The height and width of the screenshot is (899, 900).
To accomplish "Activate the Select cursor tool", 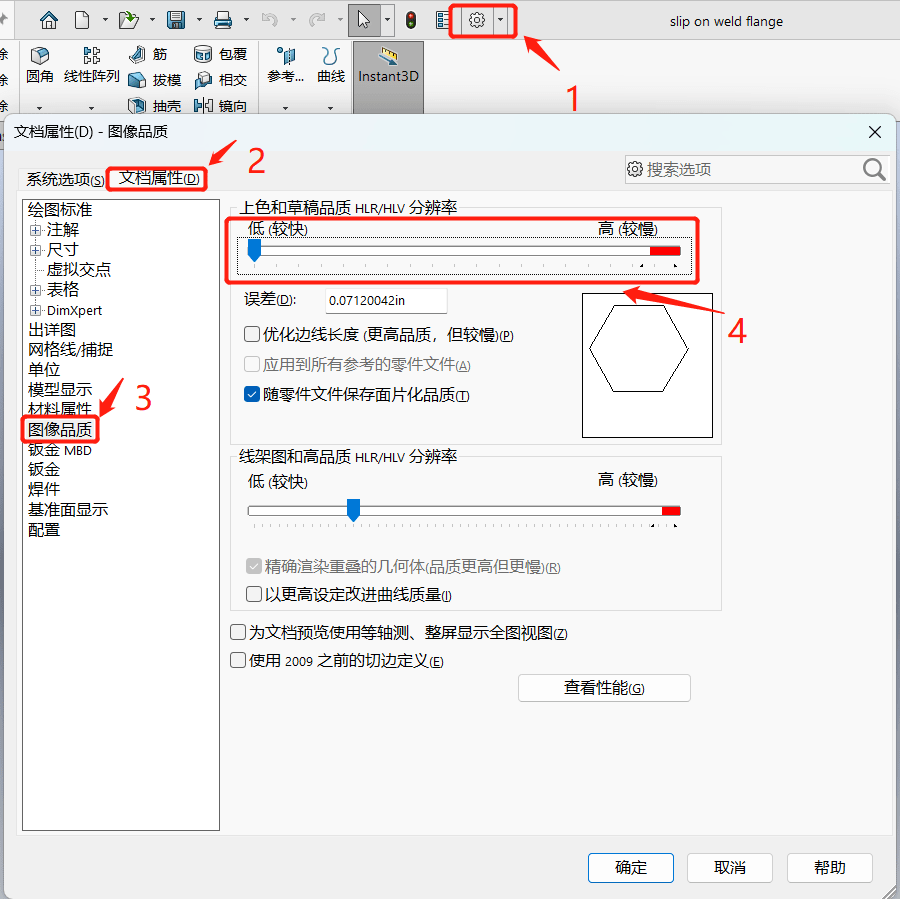I will 364,21.
